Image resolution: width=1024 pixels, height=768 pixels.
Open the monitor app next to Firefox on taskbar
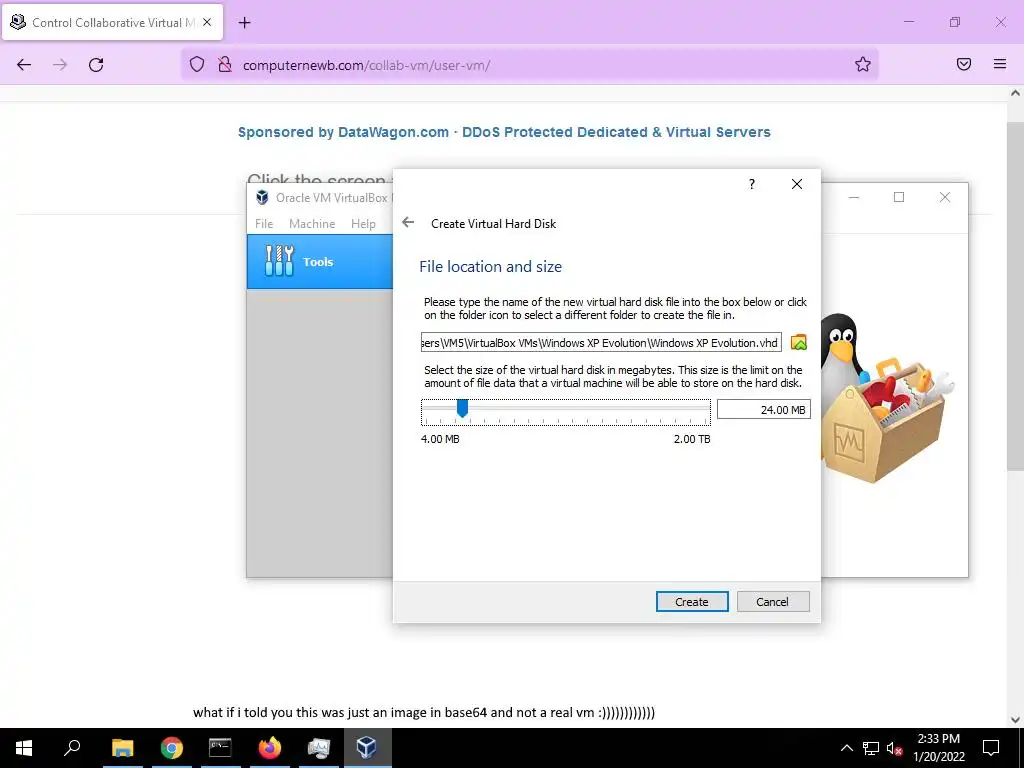318,748
